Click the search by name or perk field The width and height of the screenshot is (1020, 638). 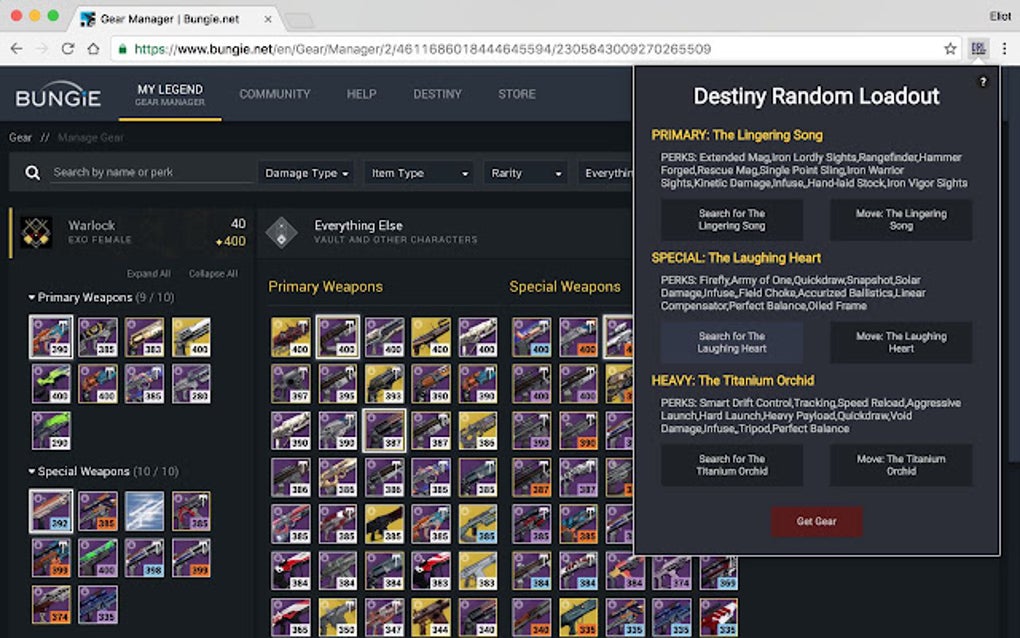pyautogui.click(x=150, y=172)
